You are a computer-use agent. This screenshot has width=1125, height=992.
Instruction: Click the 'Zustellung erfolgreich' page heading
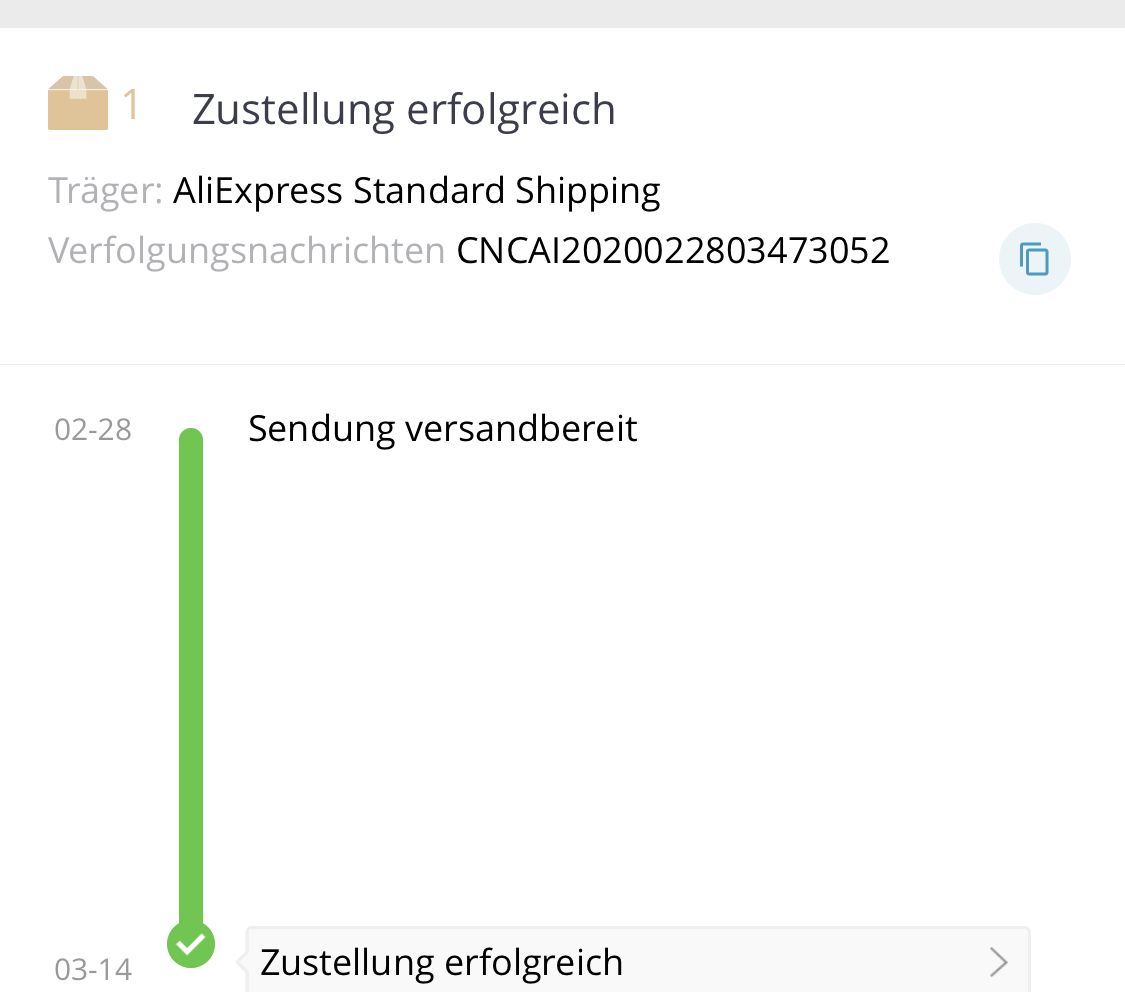pyautogui.click(x=403, y=109)
